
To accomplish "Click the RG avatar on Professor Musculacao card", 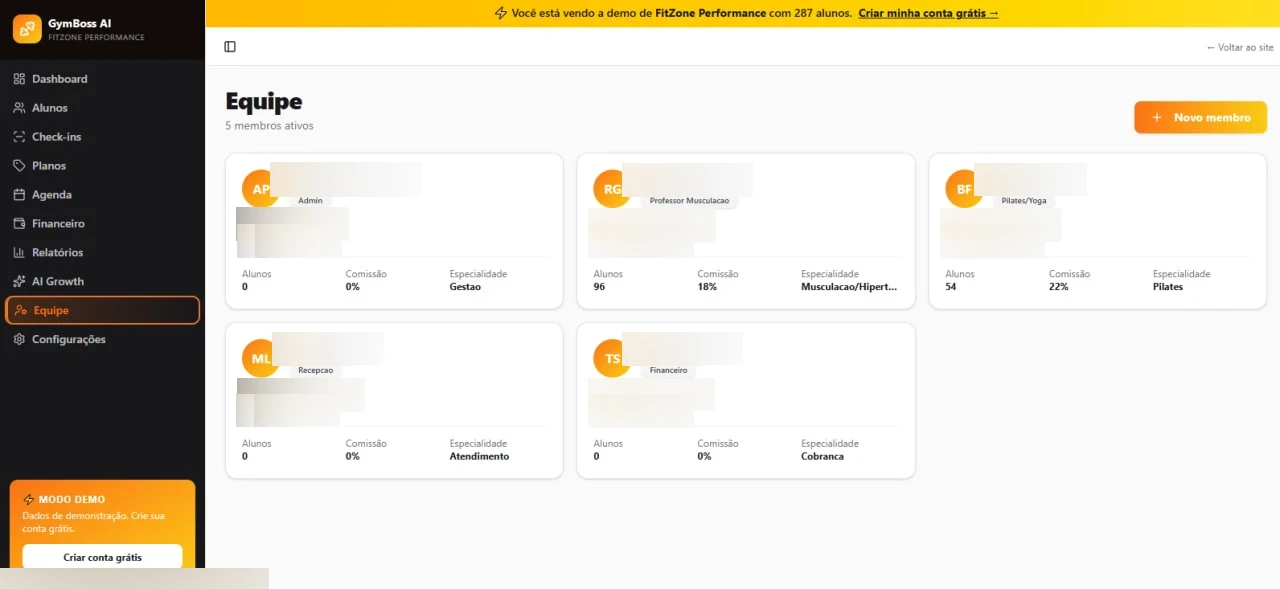I will pos(612,189).
